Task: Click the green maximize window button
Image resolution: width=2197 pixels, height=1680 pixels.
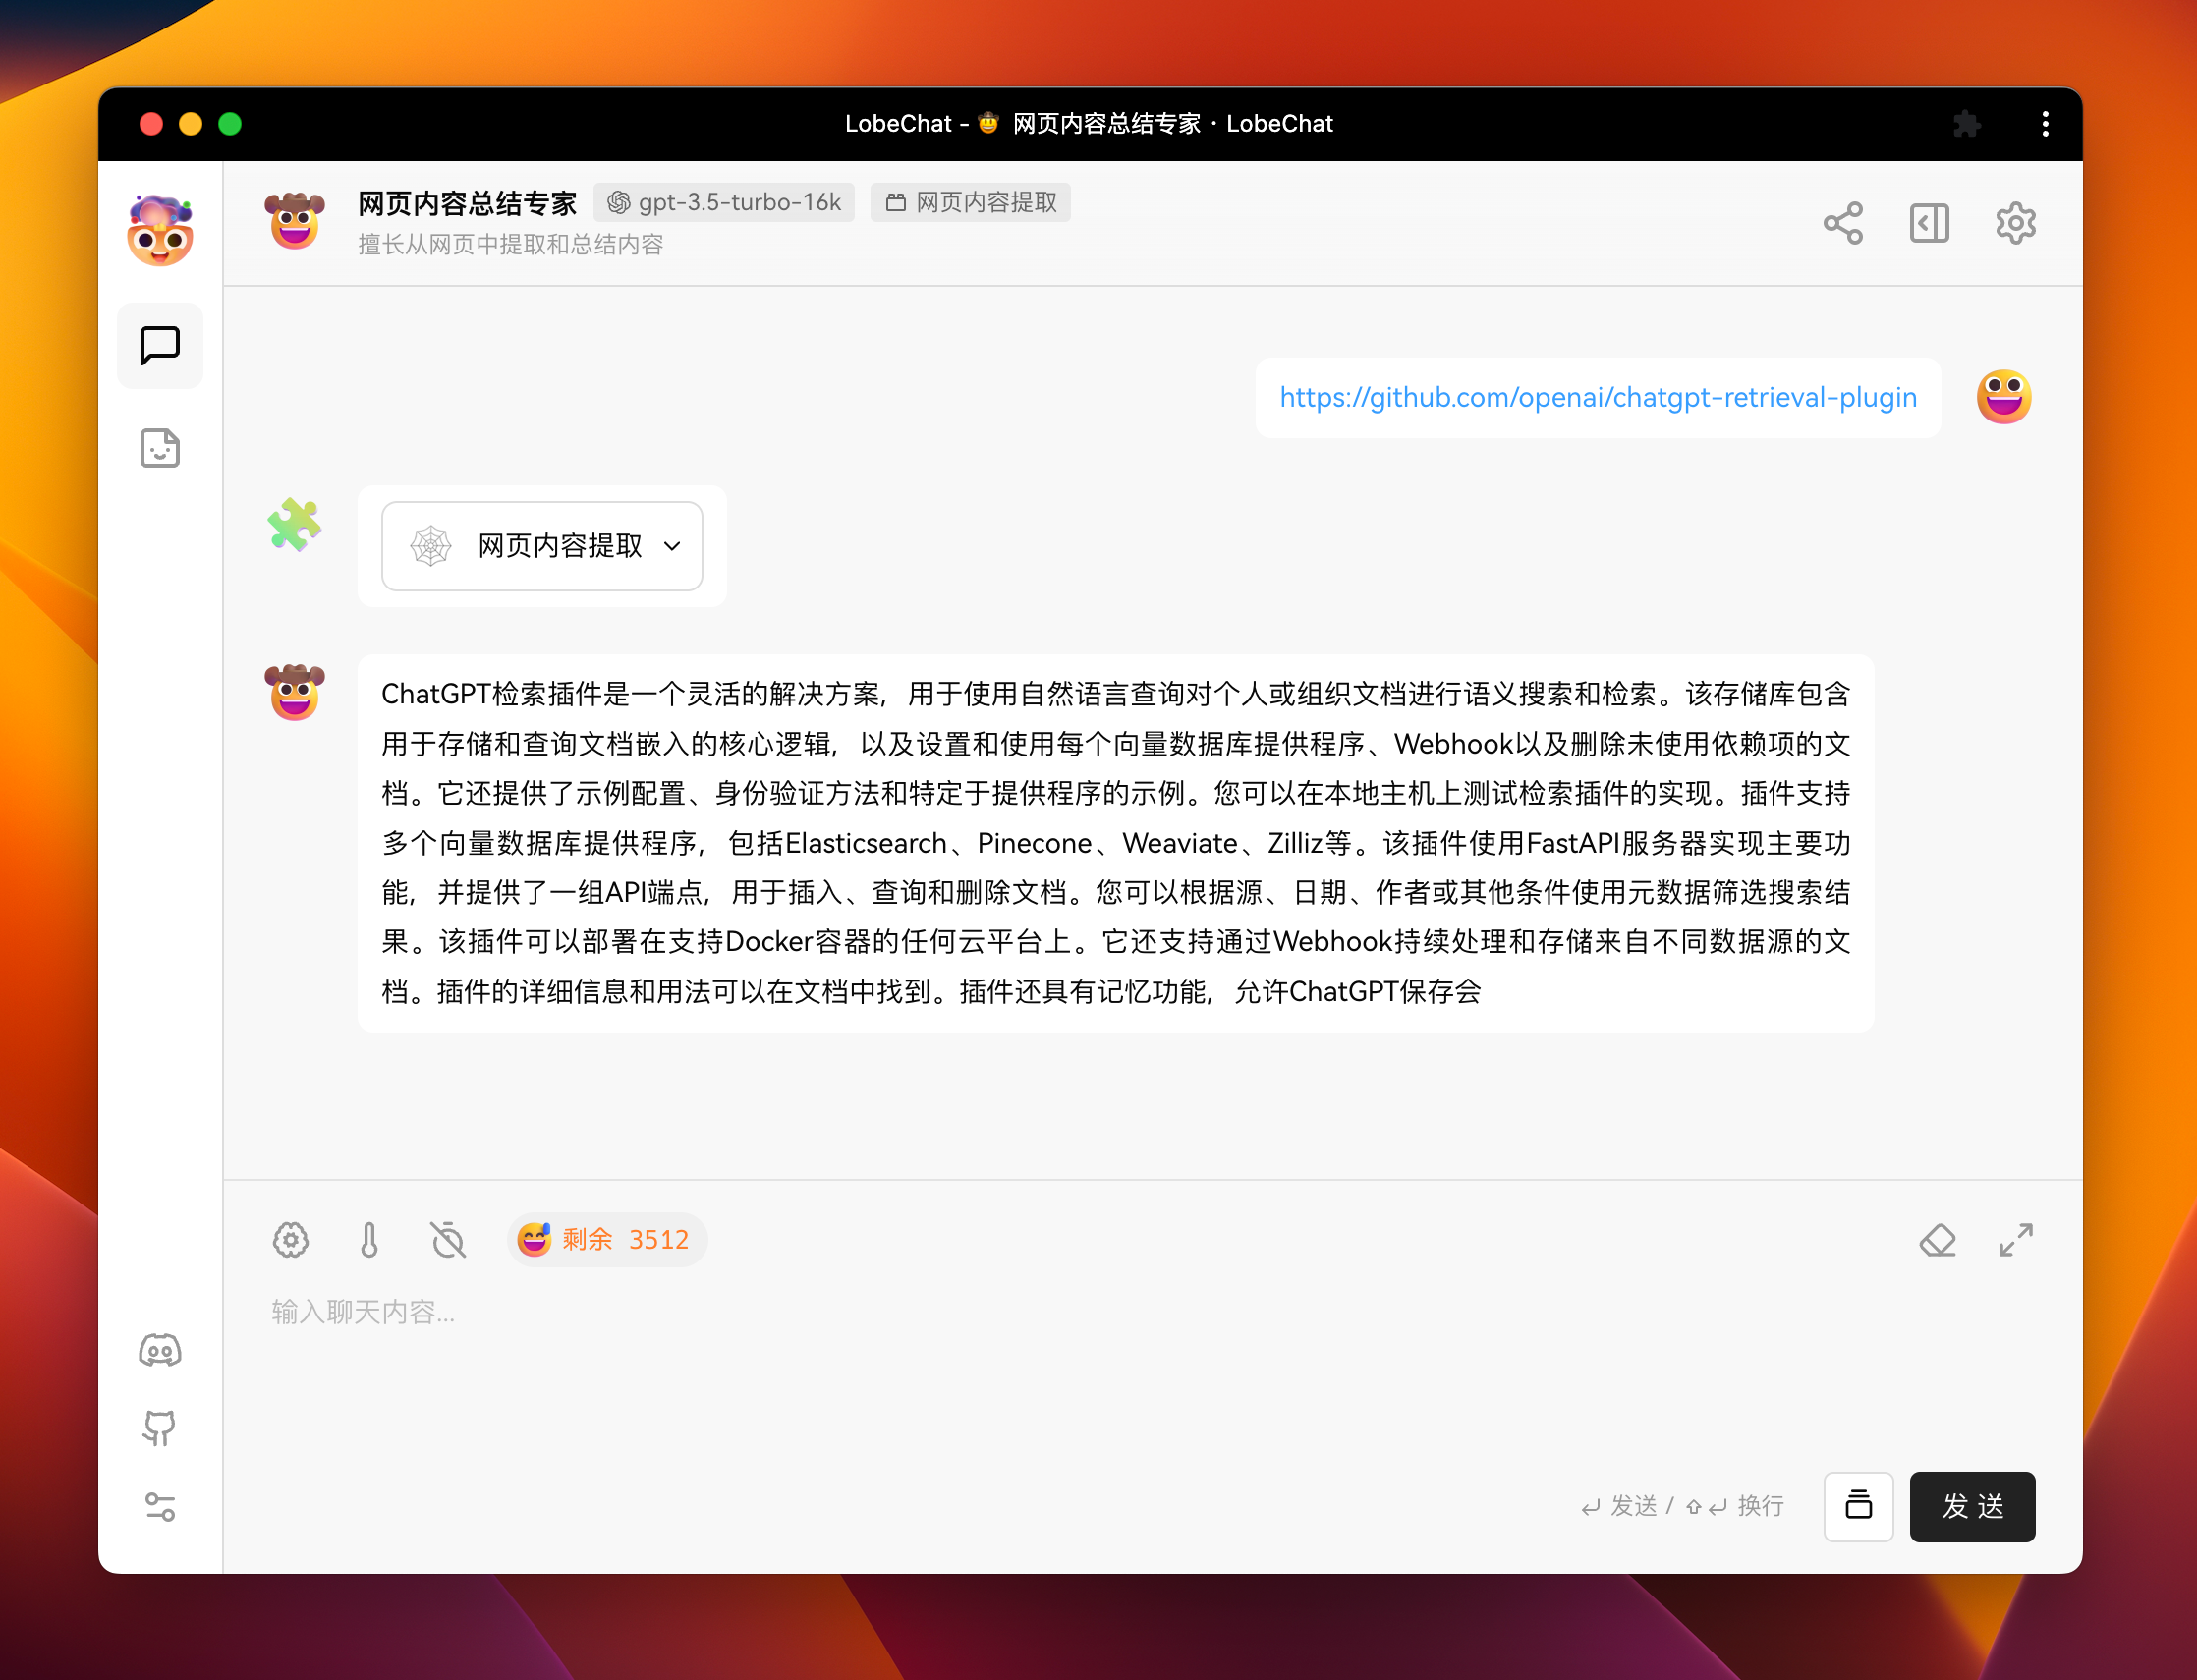Action: (230, 124)
